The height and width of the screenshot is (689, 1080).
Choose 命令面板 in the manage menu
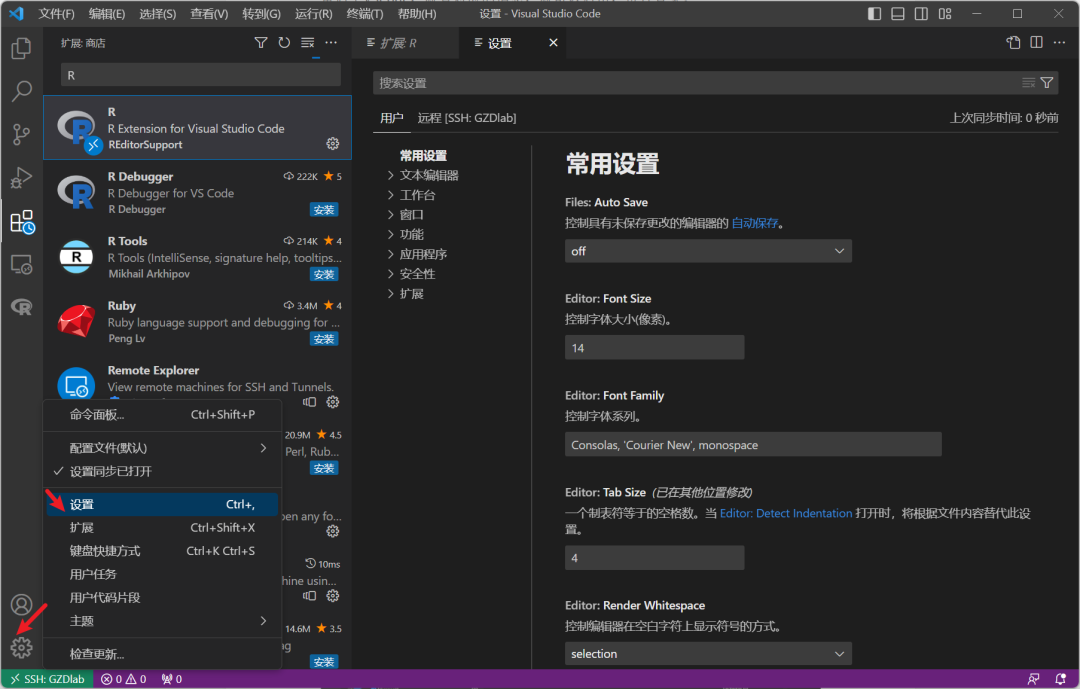(x=163, y=415)
